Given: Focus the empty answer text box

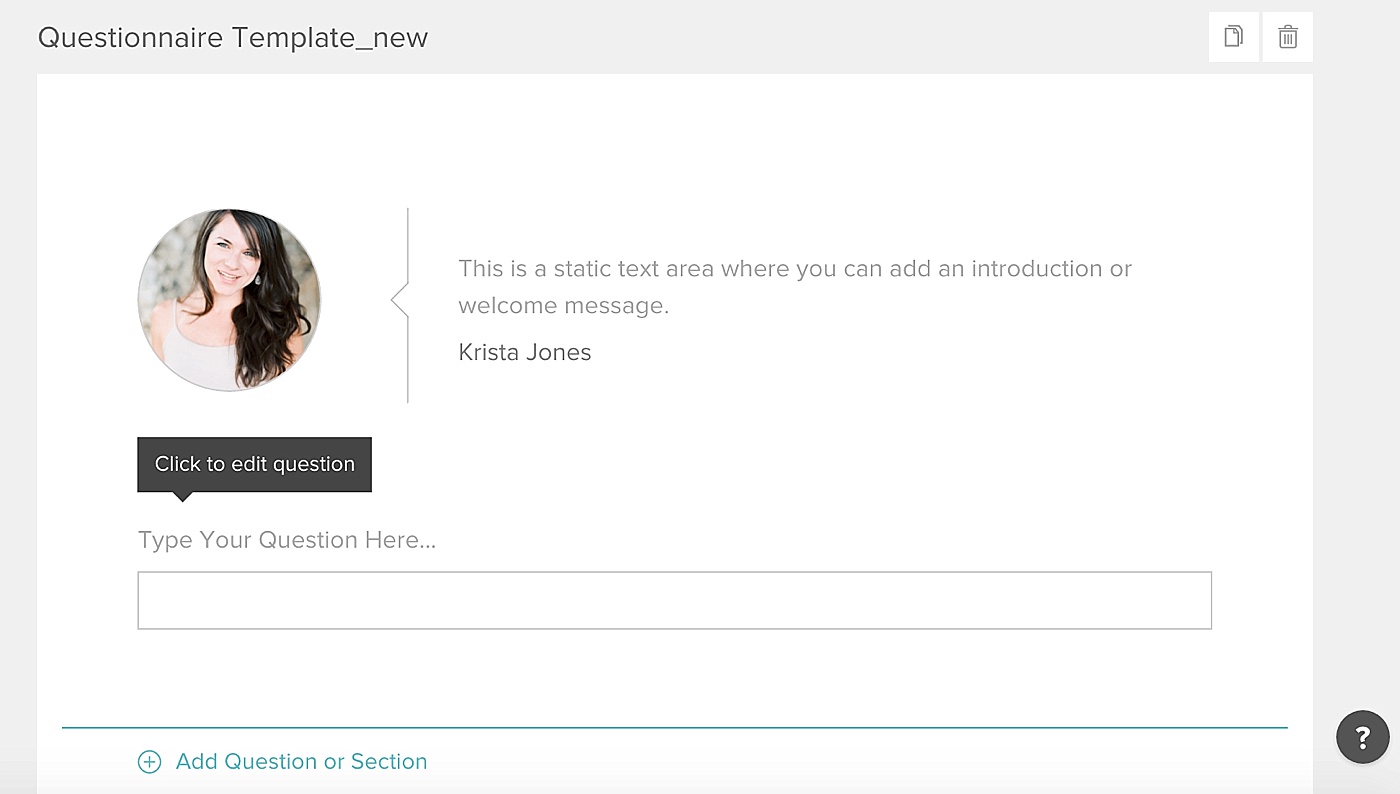Looking at the screenshot, I should [675, 600].
